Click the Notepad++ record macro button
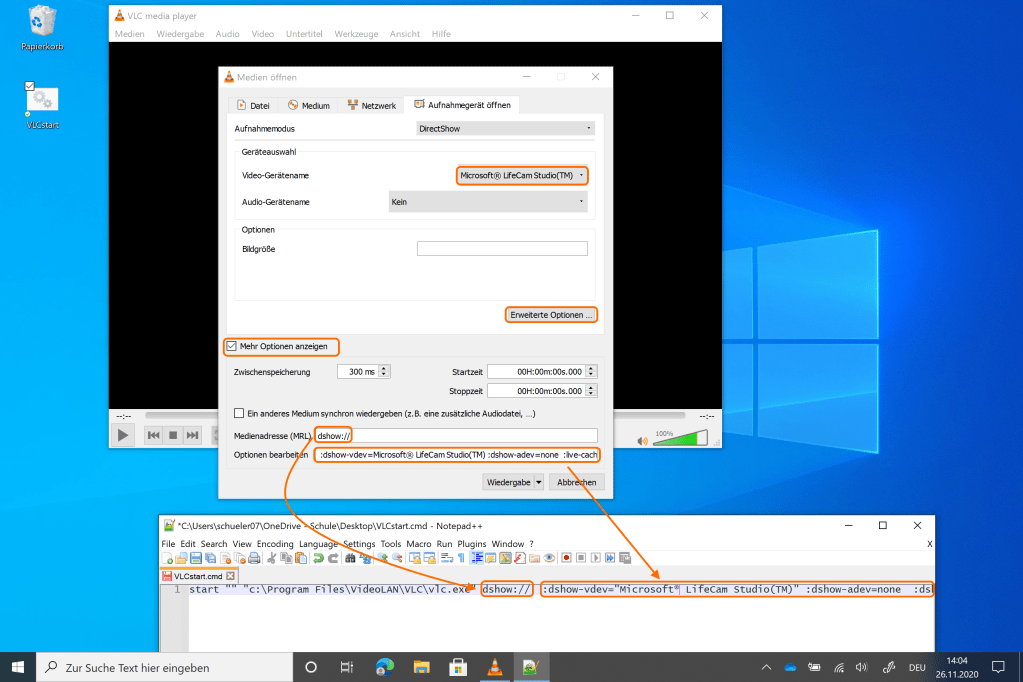This screenshot has height=682, width=1023. click(x=566, y=558)
